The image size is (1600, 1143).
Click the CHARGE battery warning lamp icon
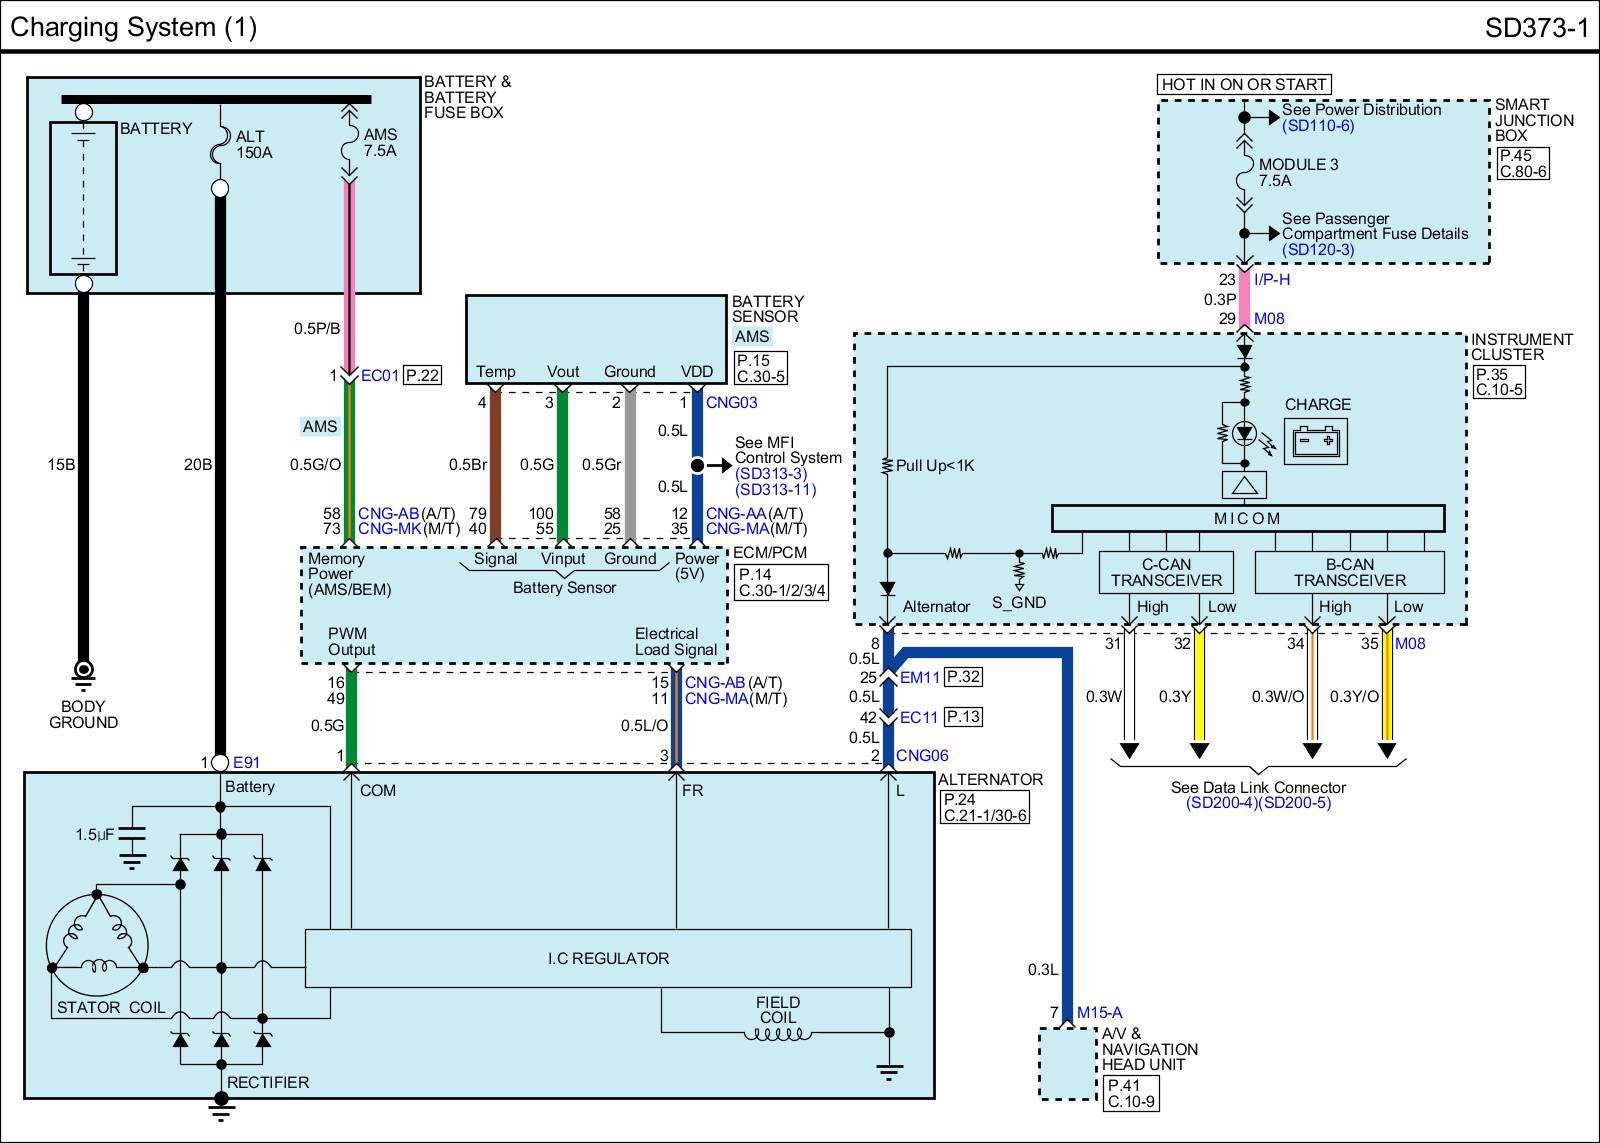(x=1317, y=441)
